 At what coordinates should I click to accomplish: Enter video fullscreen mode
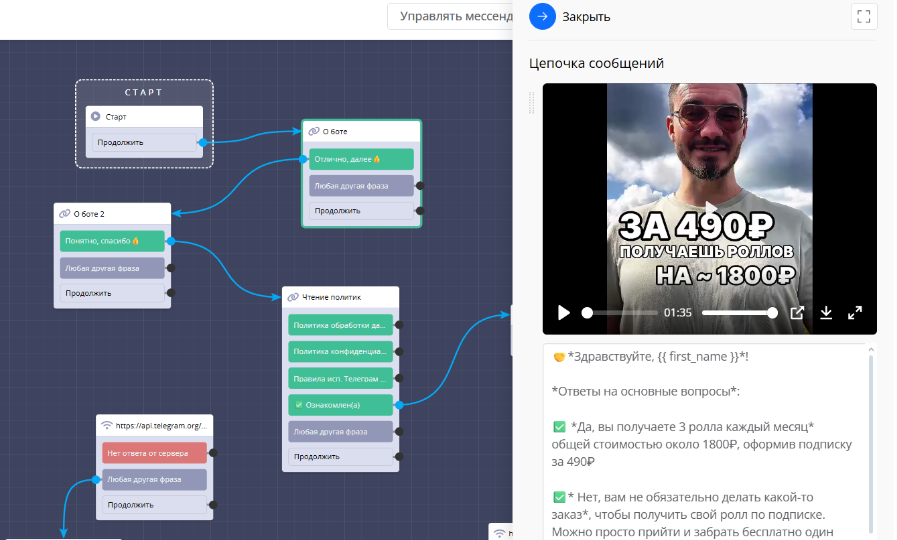pyautogui.click(x=855, y=313)
